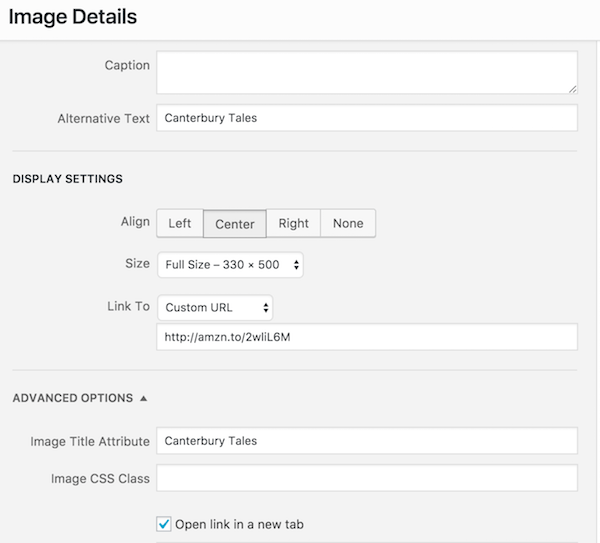
Task: Click the Image Title Attribute label
Action: pyautogui.click(x=90, y=441)
